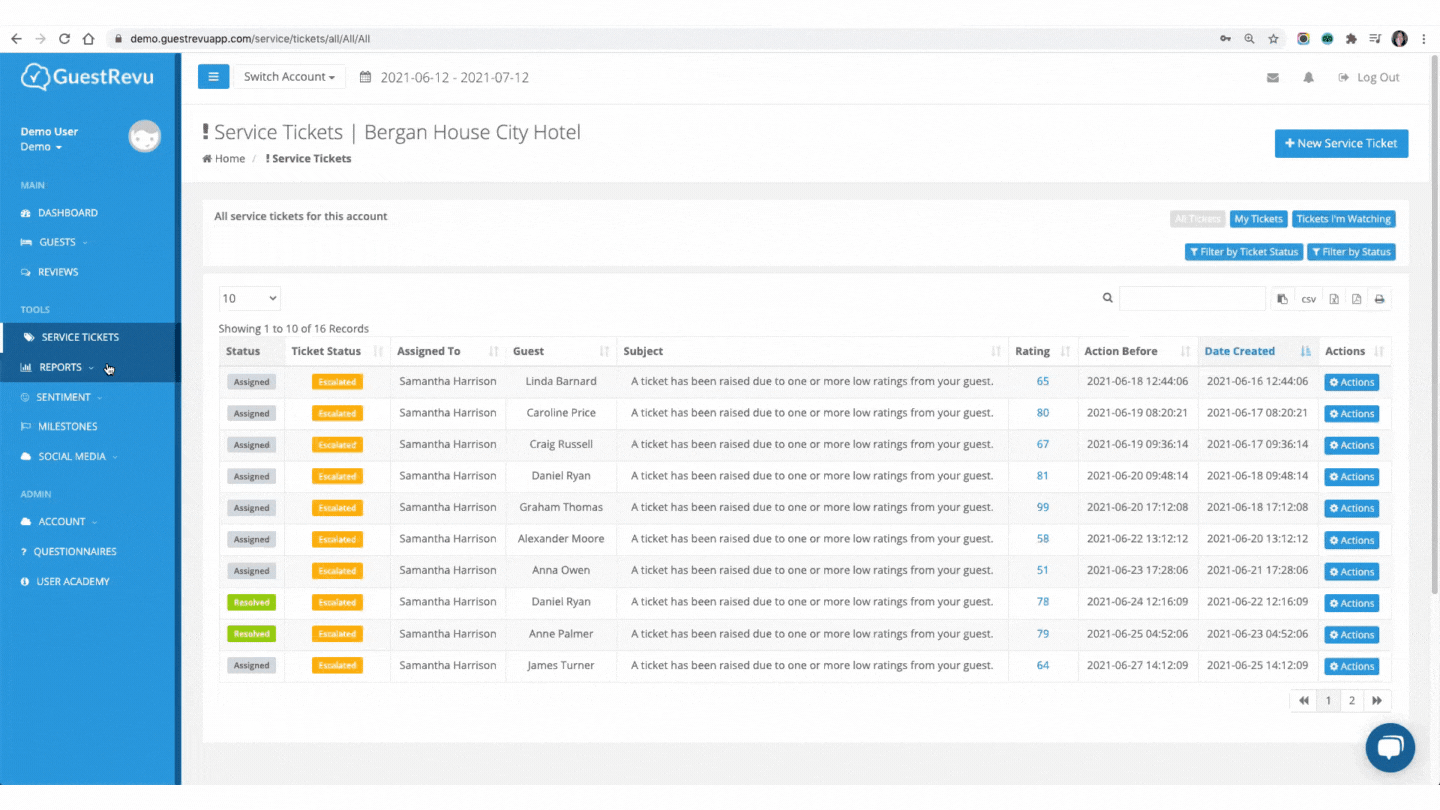Click the date range calendar icon
This screenshot has height=810, width=1440.
point(365,77)
